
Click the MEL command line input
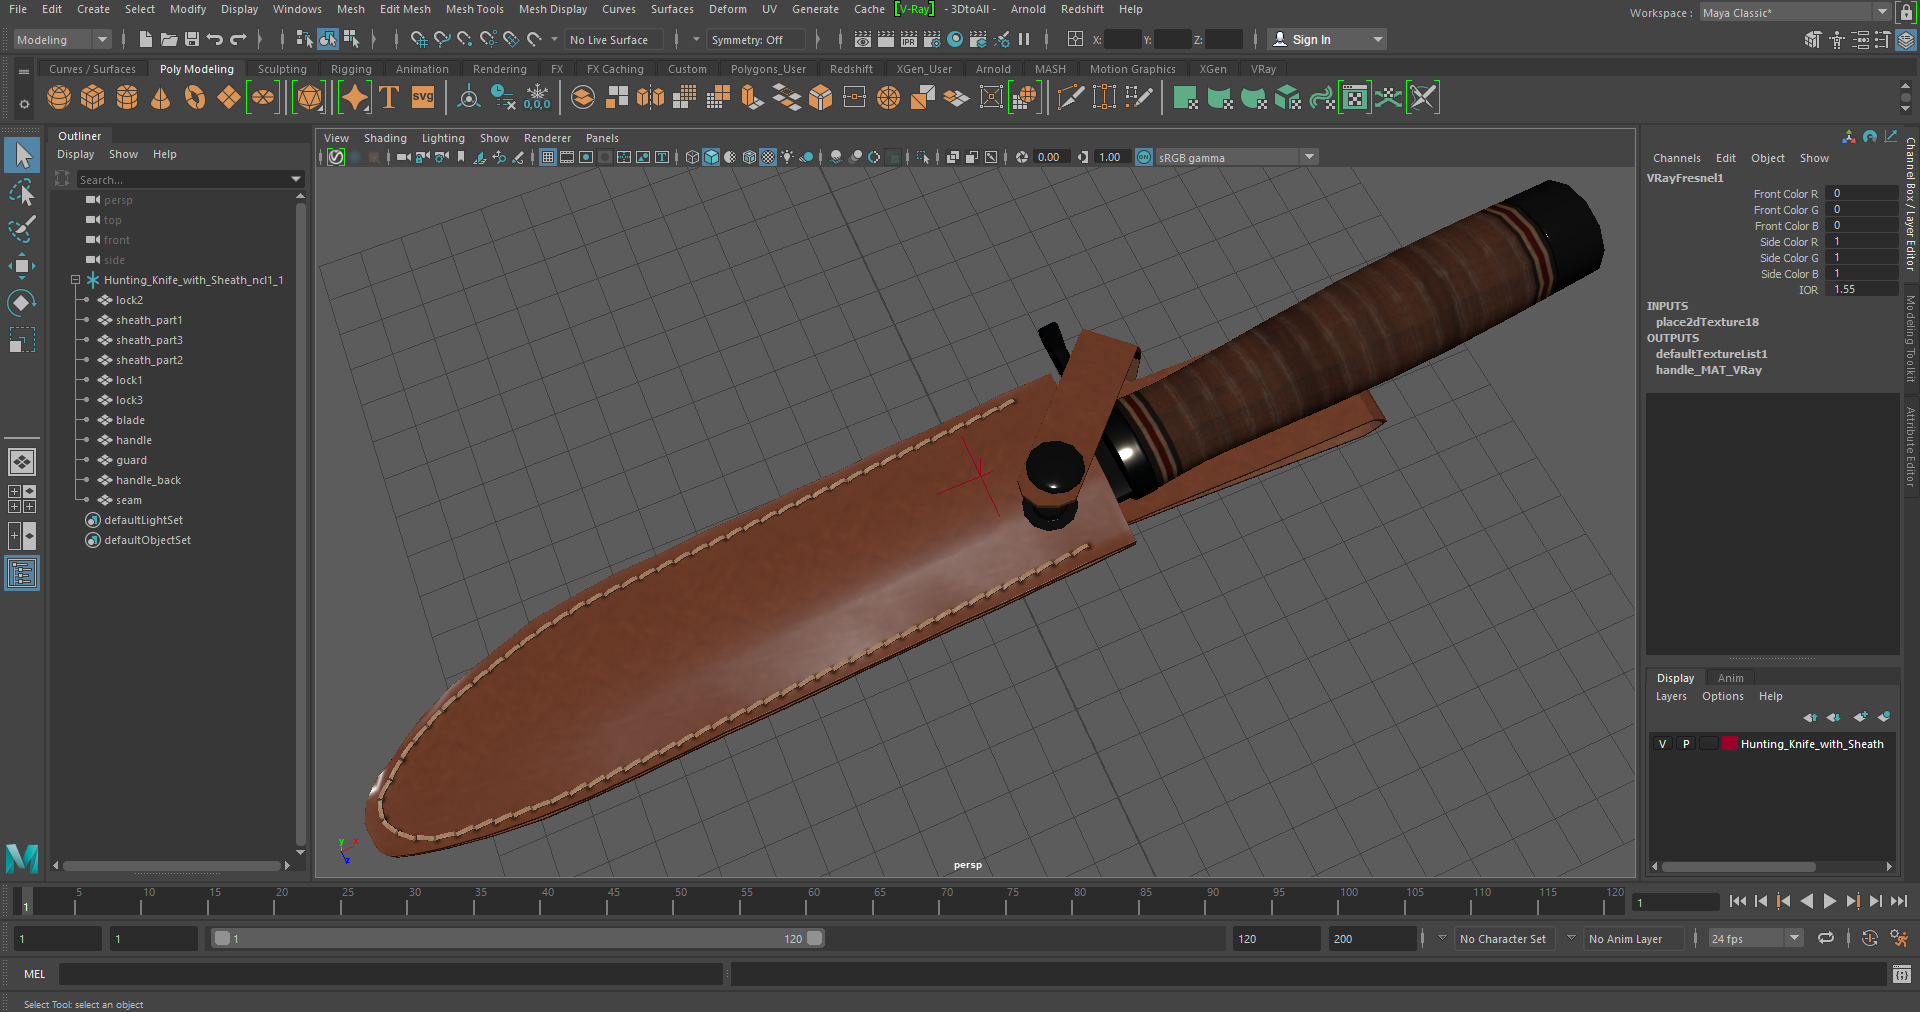click(390, 973)
